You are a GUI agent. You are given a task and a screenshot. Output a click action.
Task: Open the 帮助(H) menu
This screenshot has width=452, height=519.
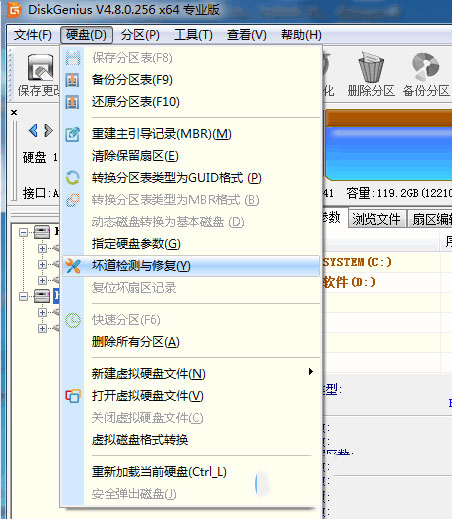click(x=301, y=35)
